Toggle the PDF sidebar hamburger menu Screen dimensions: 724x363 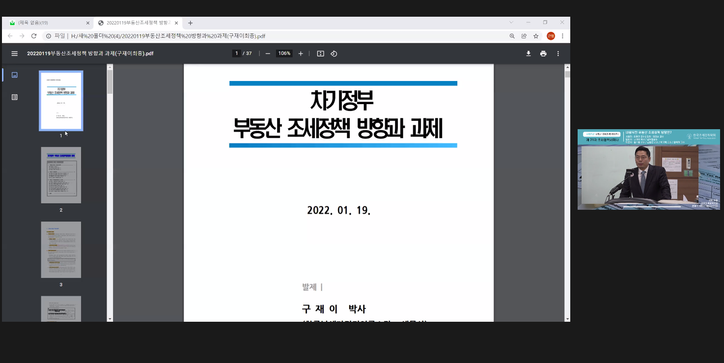[14, 54]
